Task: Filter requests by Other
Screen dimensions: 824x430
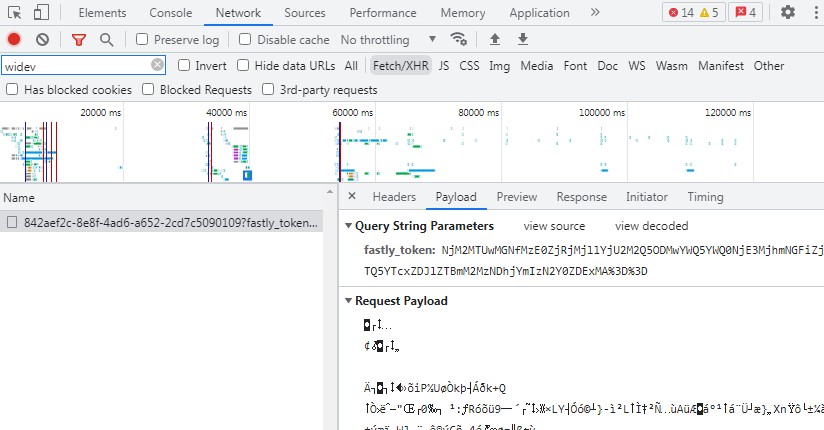Action: pos(769,66)
